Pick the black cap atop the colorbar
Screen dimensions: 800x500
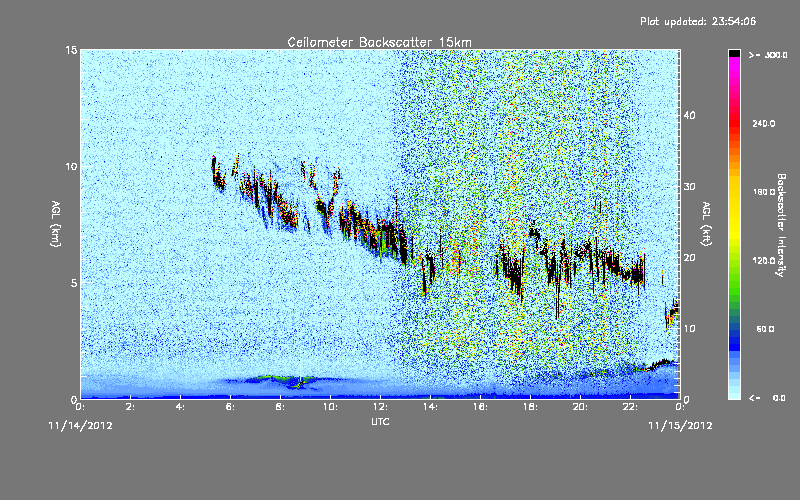tap(734, 53)
